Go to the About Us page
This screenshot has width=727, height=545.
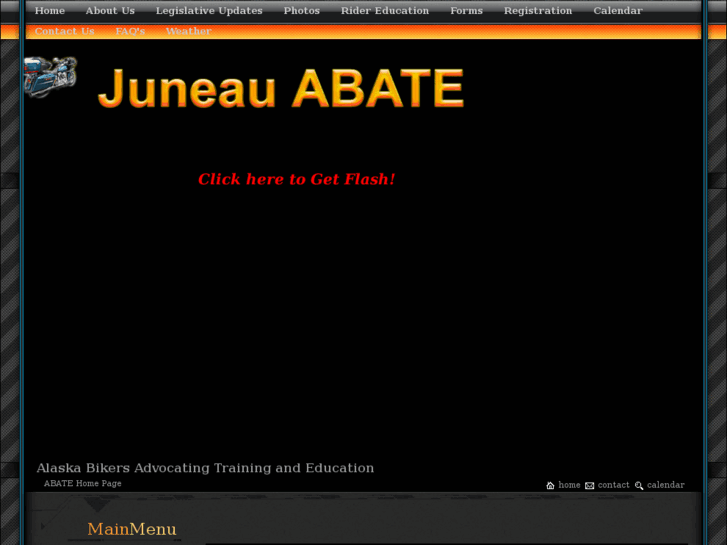(x=110, y=11)
